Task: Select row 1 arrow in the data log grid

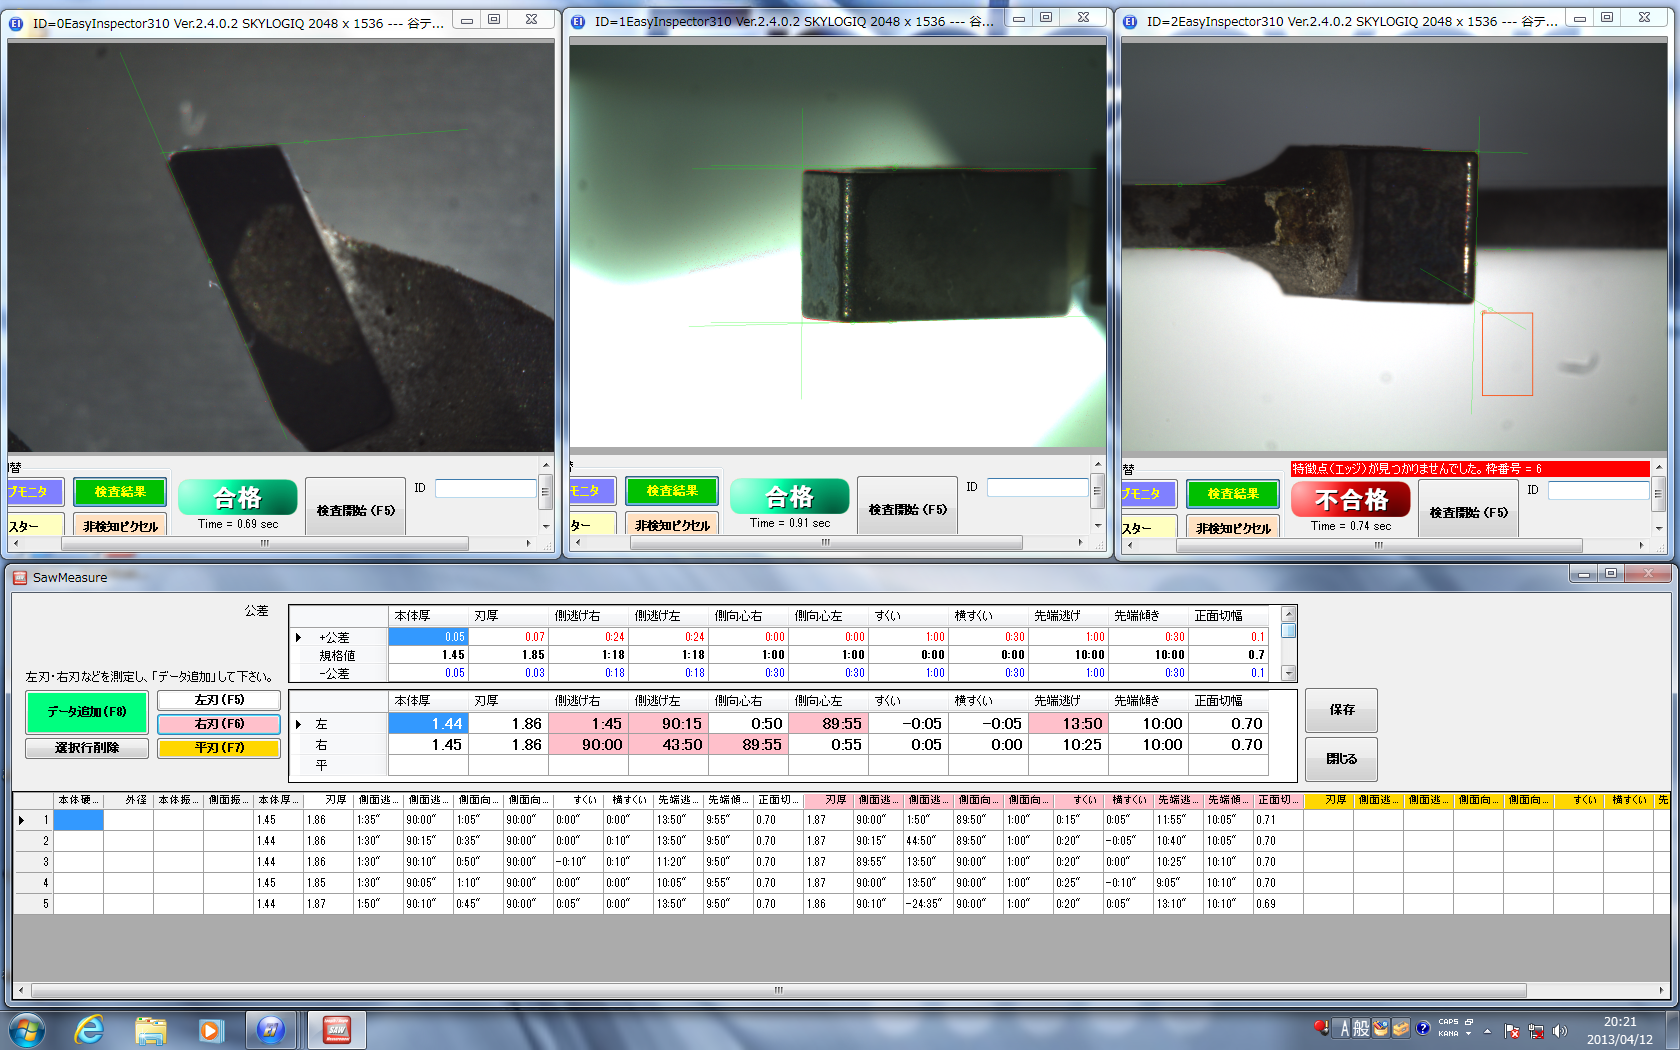Action: click(22, 820)
